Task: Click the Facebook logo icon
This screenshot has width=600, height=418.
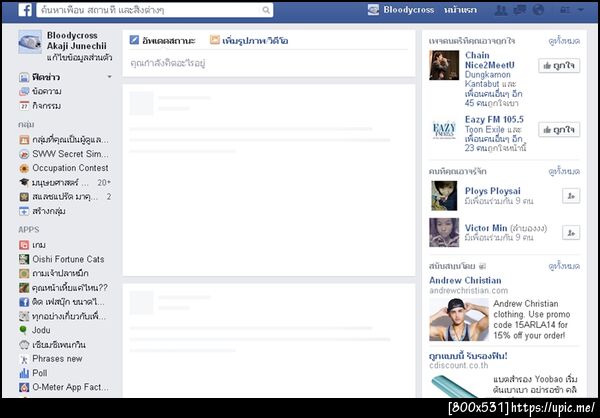Action: [25, 10]
